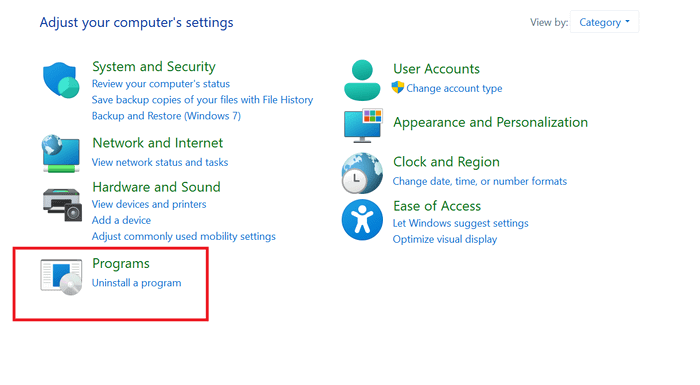Click the System and Security shield icon
The width and height of the screenshot is (700, 385).
pos(61,80)
